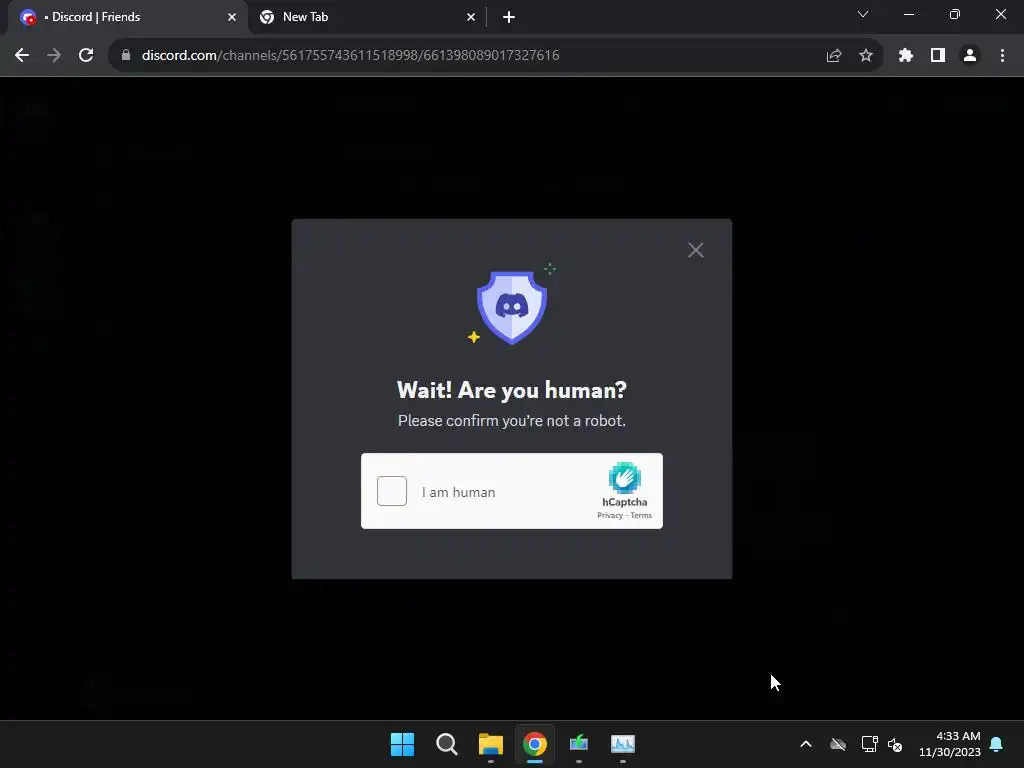Open the green-arrow app on taskbar
The height and width of the screenshot is (768, 1024).
(x=579, y=744)
